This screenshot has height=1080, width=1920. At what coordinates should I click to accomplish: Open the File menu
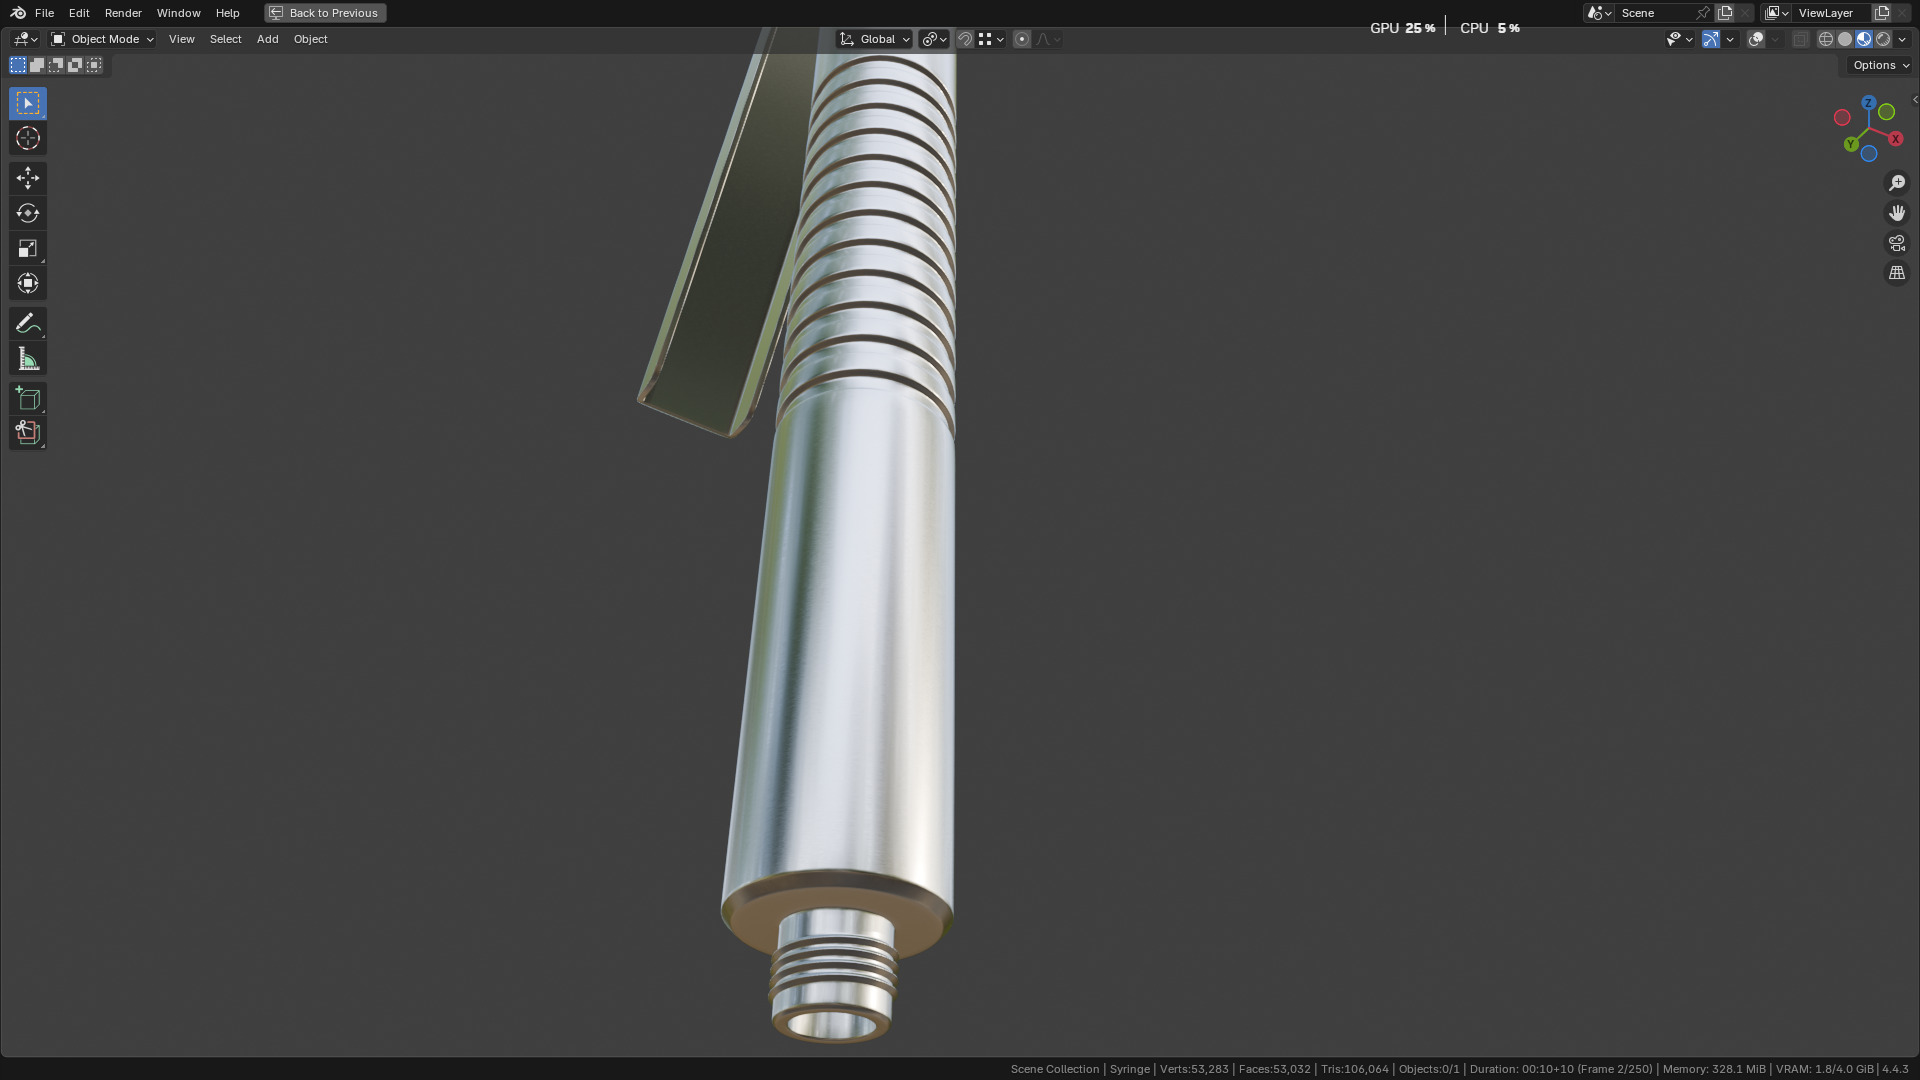(44, 13)
